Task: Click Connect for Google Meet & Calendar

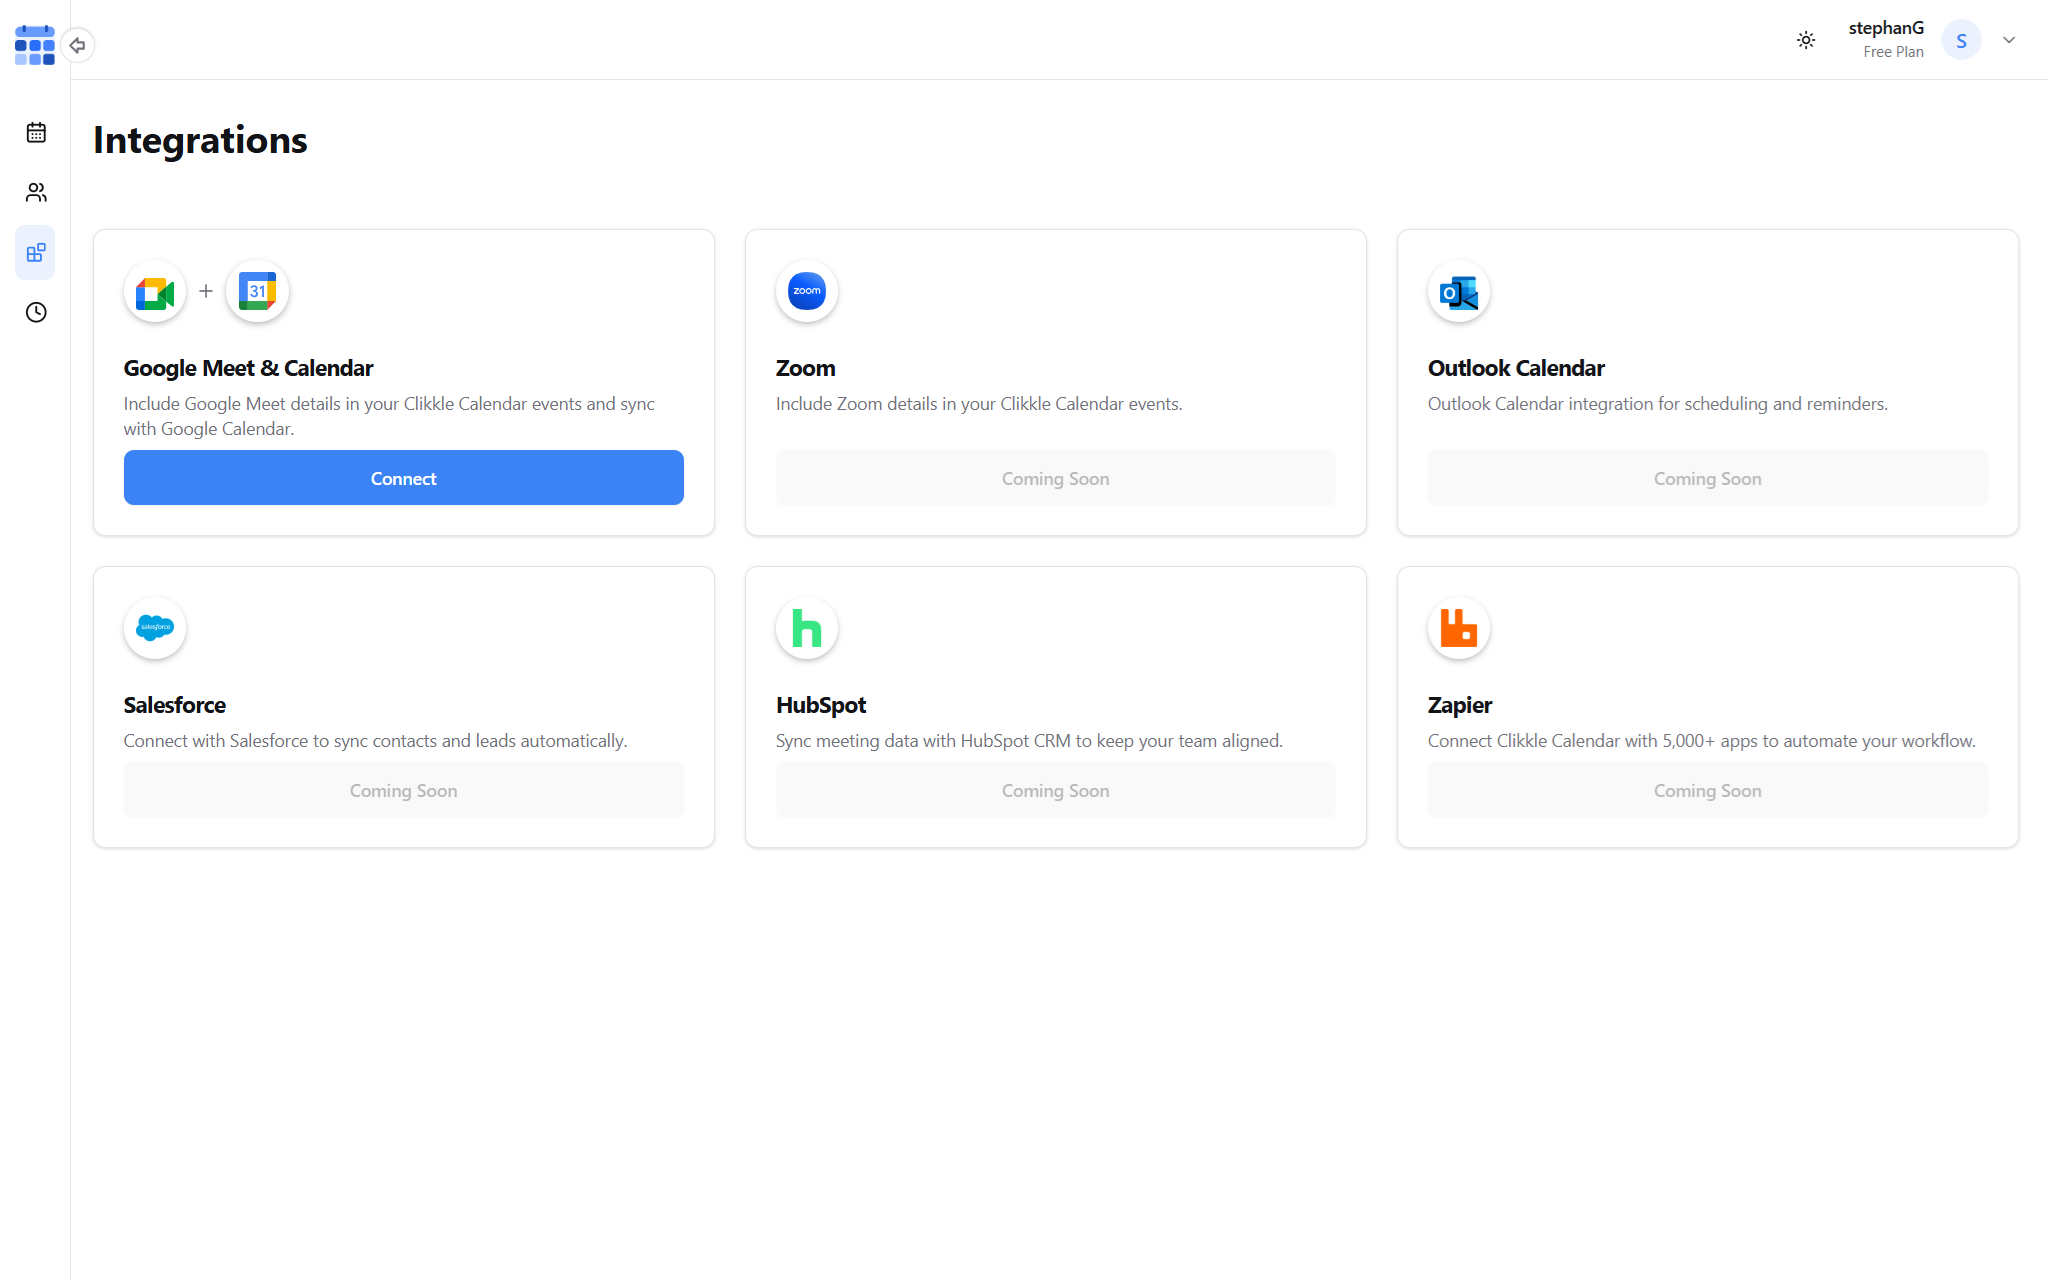Action: pyautogui.click(x=403, y=478)
